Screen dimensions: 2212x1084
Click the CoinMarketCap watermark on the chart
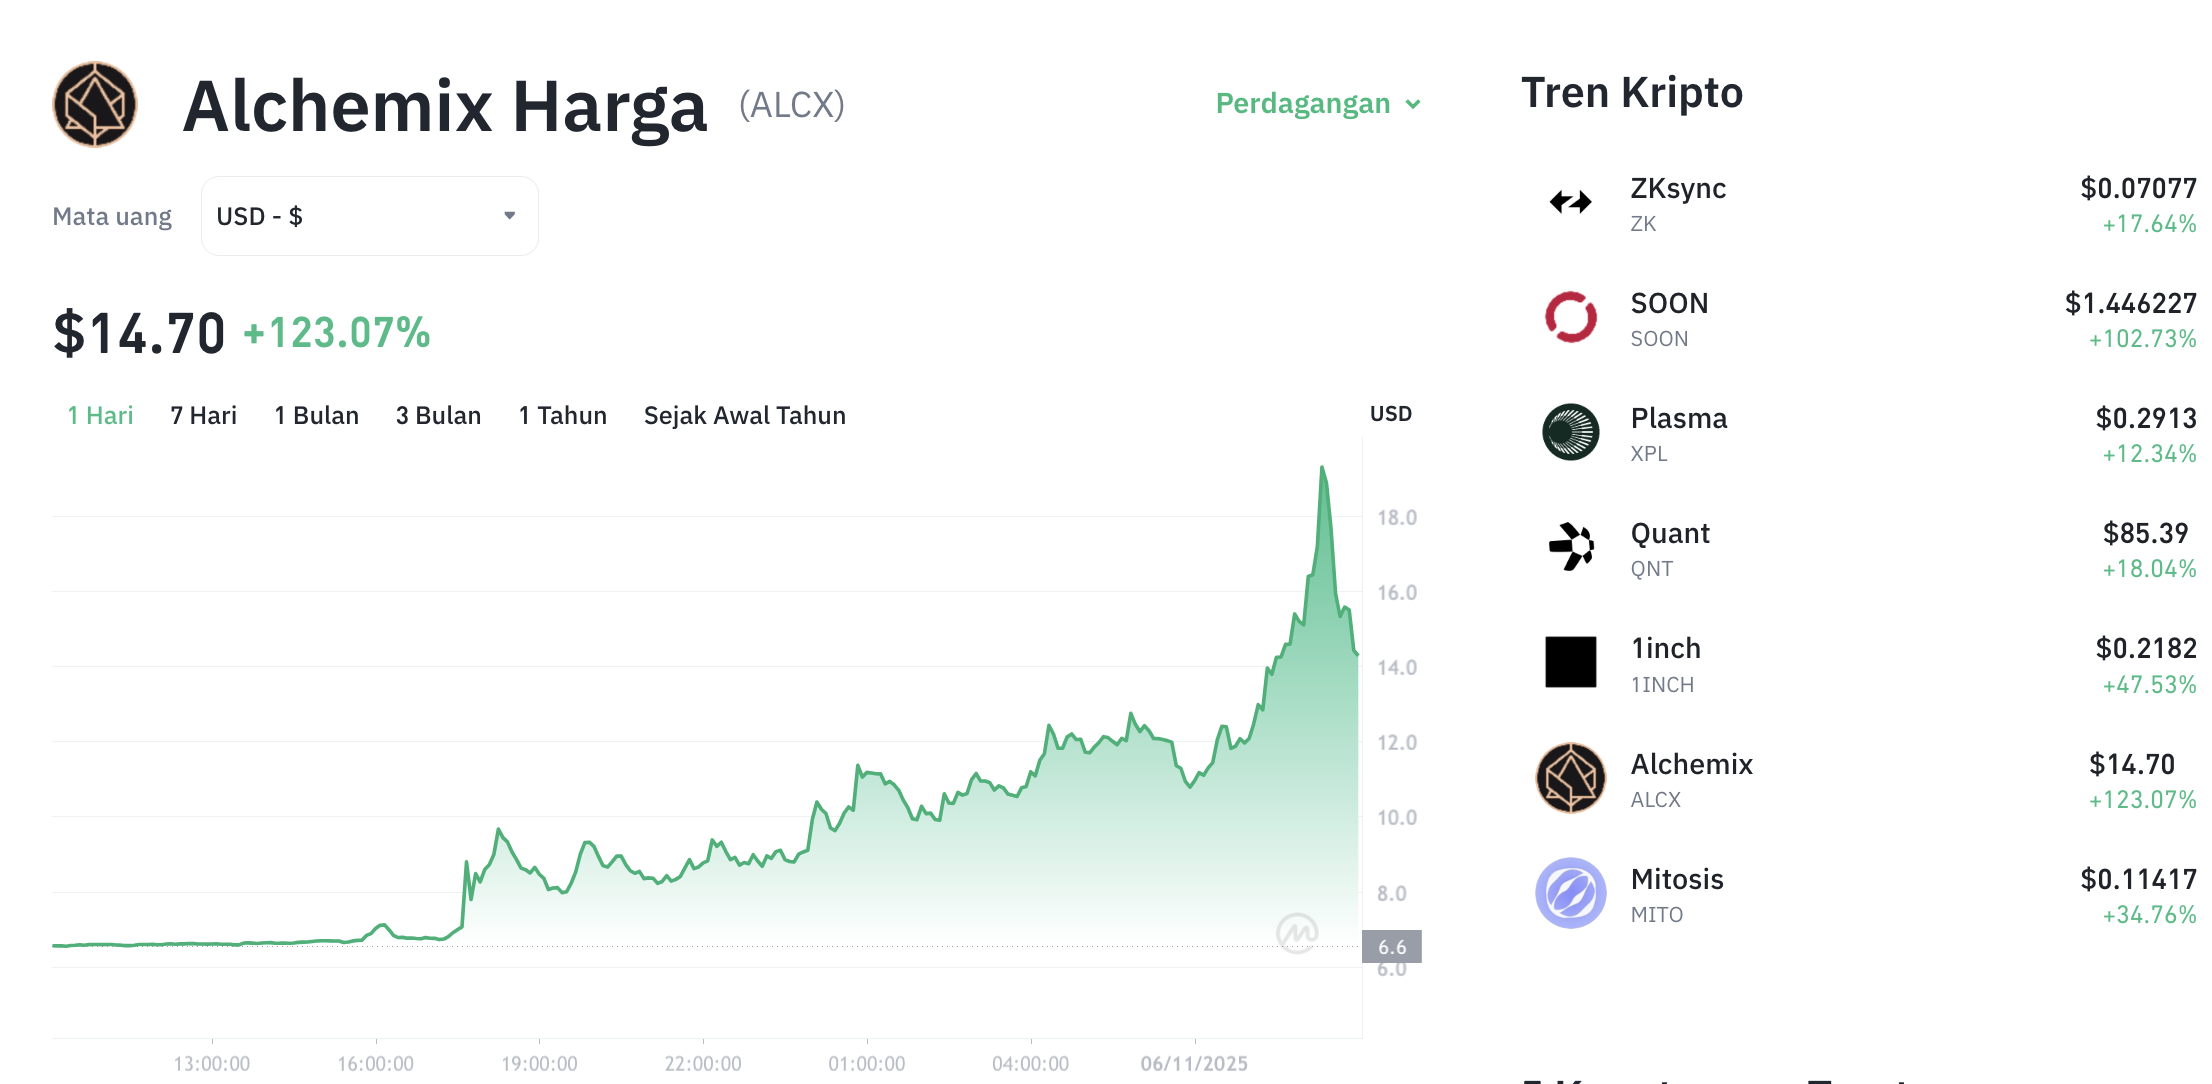click(x=1298, y=932)
